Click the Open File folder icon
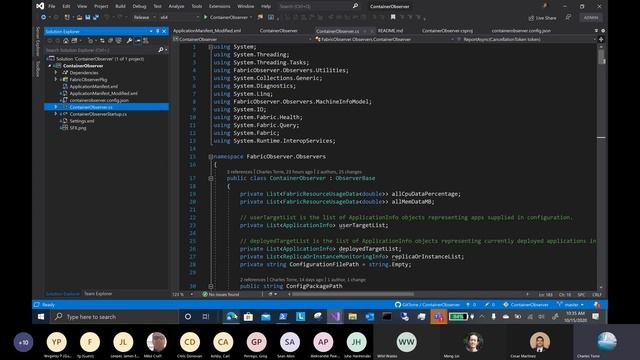 (x=80, y=18)
